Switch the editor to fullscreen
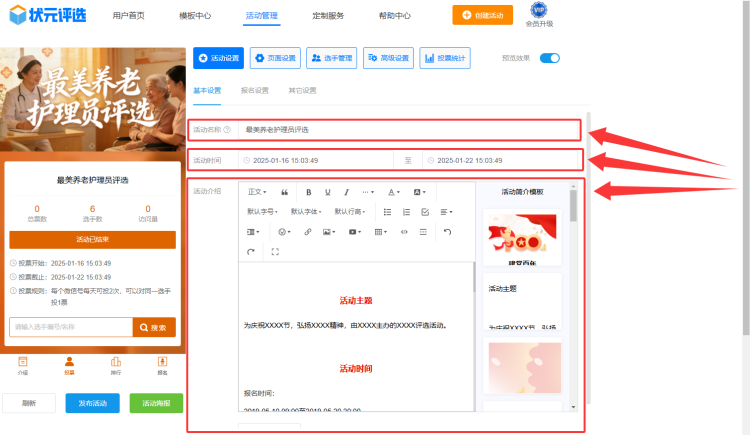Image resolution: width=750 pixels, height=435 pixels. click(x=275, y=252)
